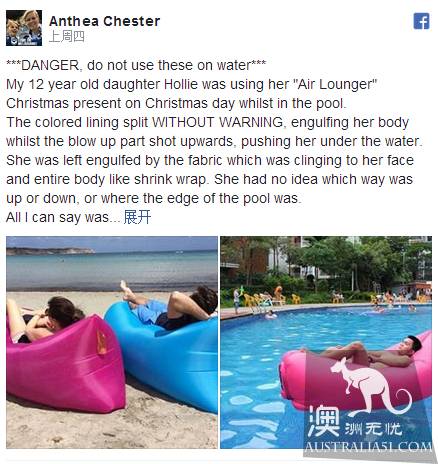The height and width of the screenshot is (464, 438).
Task: Open the Anthea Chester name link
Action: (x=104, y=21)
